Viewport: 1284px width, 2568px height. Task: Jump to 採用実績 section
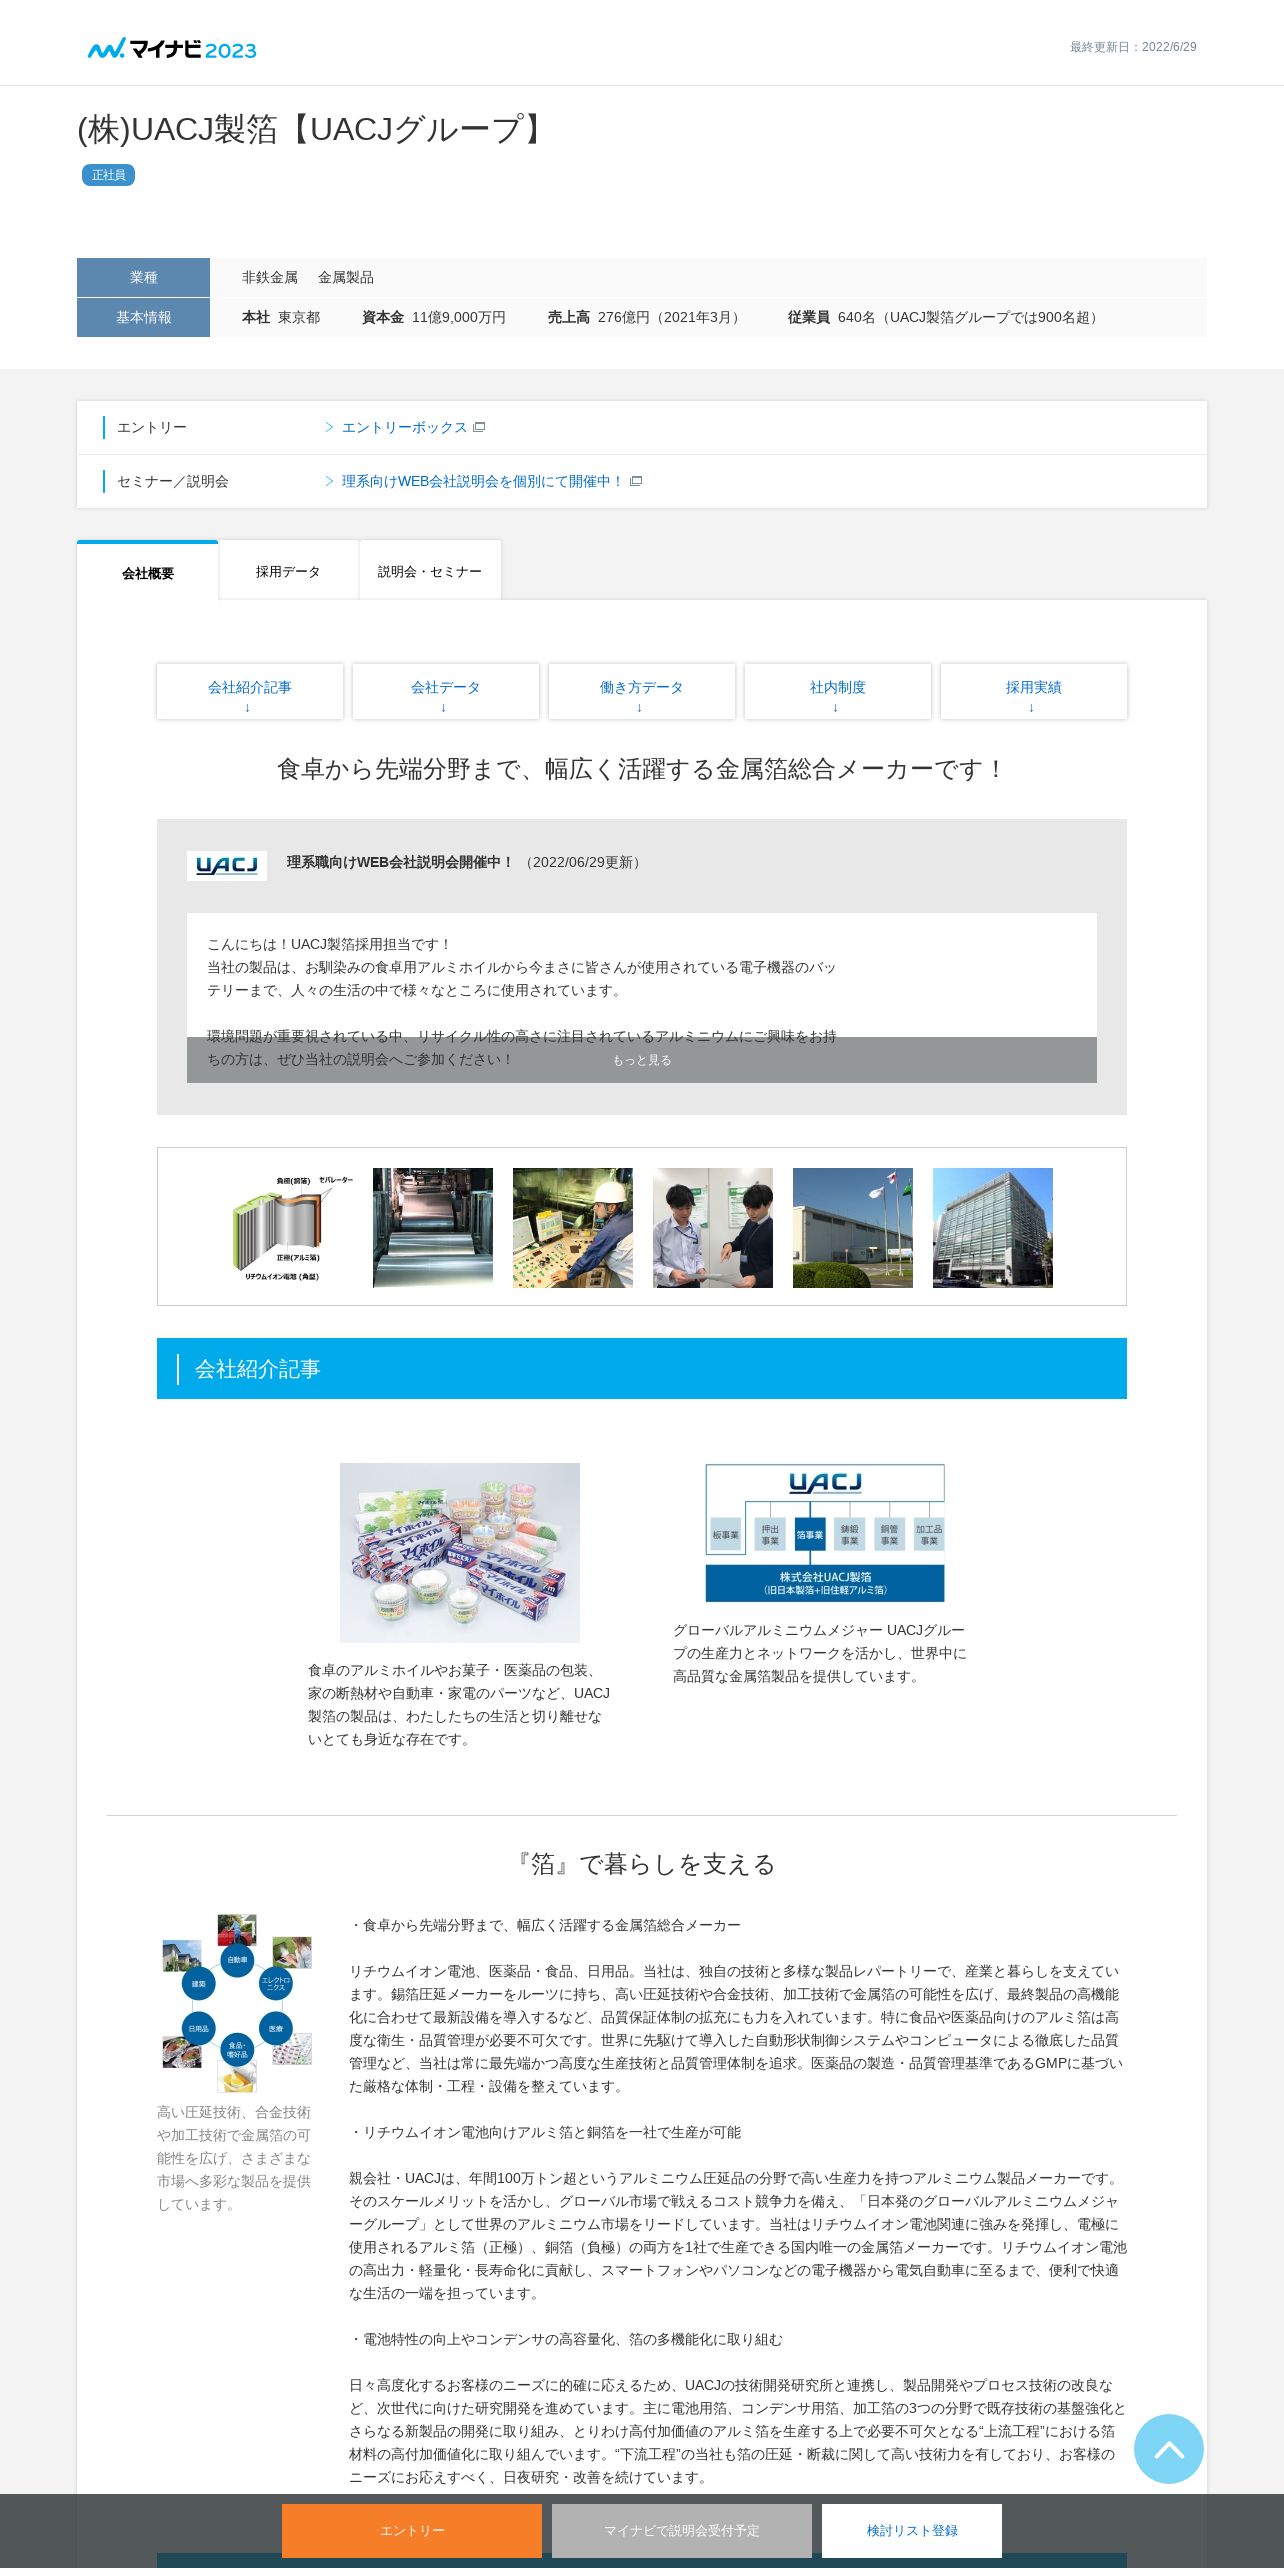coord(1034,691)
